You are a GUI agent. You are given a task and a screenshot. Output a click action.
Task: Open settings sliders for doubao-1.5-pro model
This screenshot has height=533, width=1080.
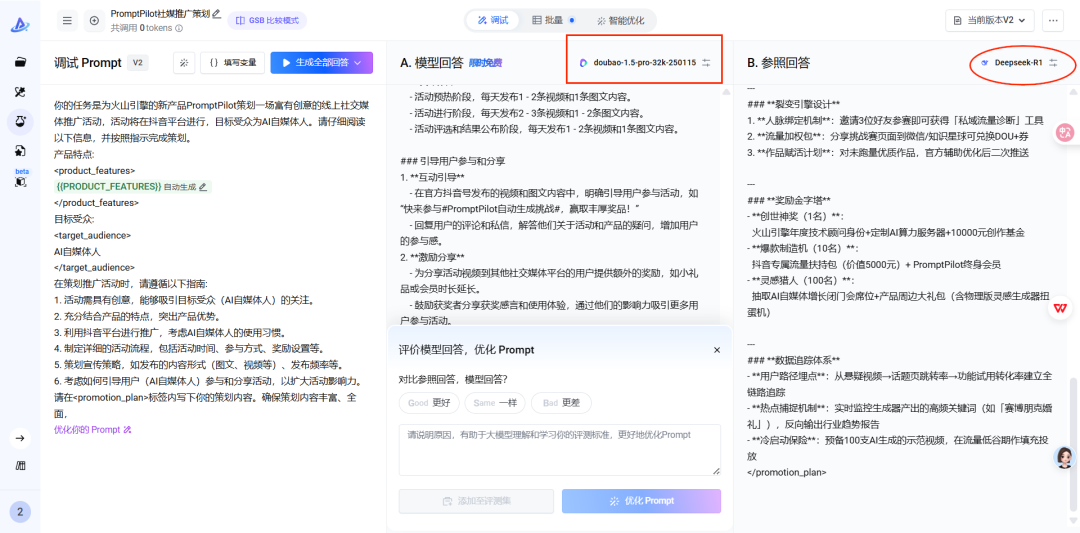tap(706, 63)
